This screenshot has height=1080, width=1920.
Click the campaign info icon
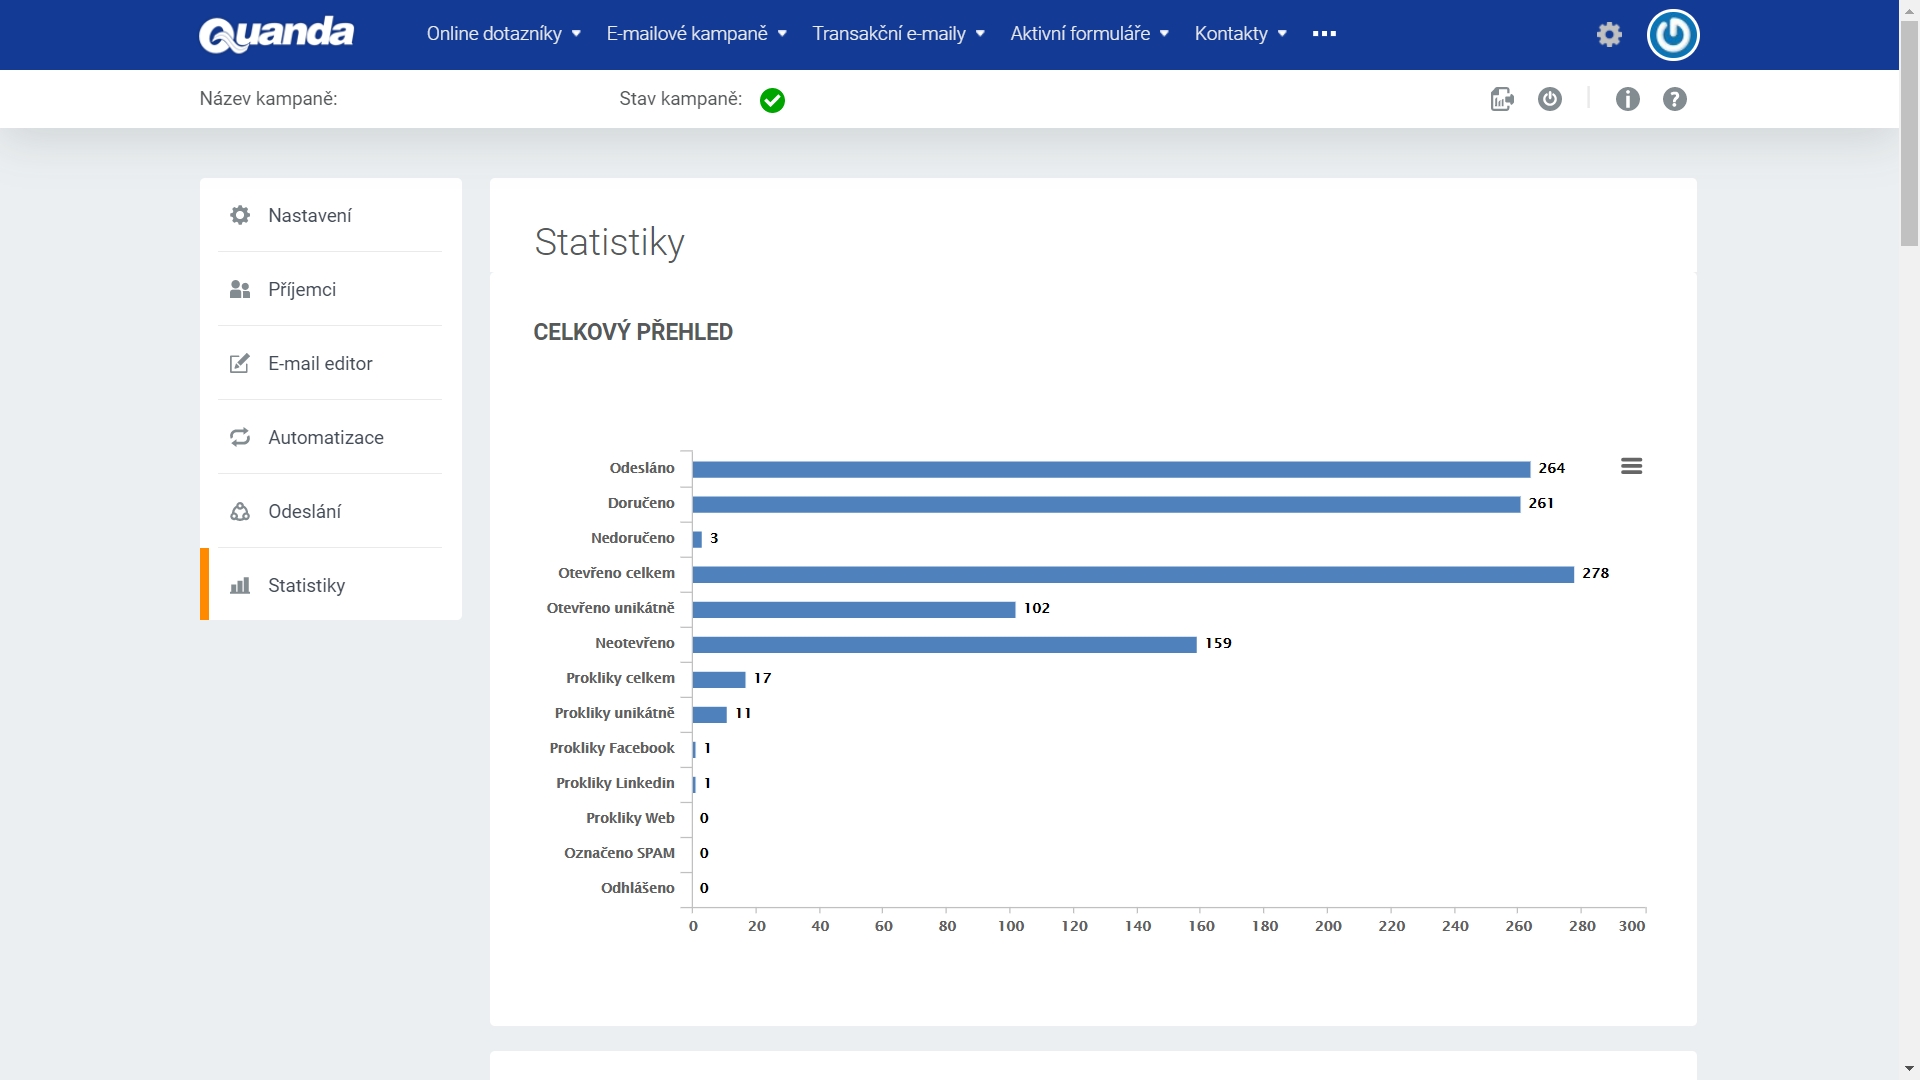pos(1625,99)
